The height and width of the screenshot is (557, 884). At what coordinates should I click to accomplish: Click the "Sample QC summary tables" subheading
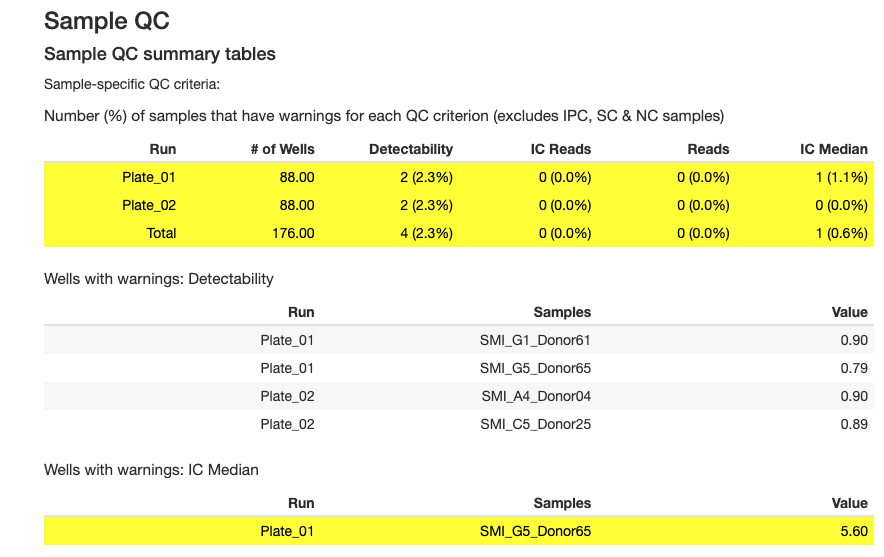coord(160,54)
